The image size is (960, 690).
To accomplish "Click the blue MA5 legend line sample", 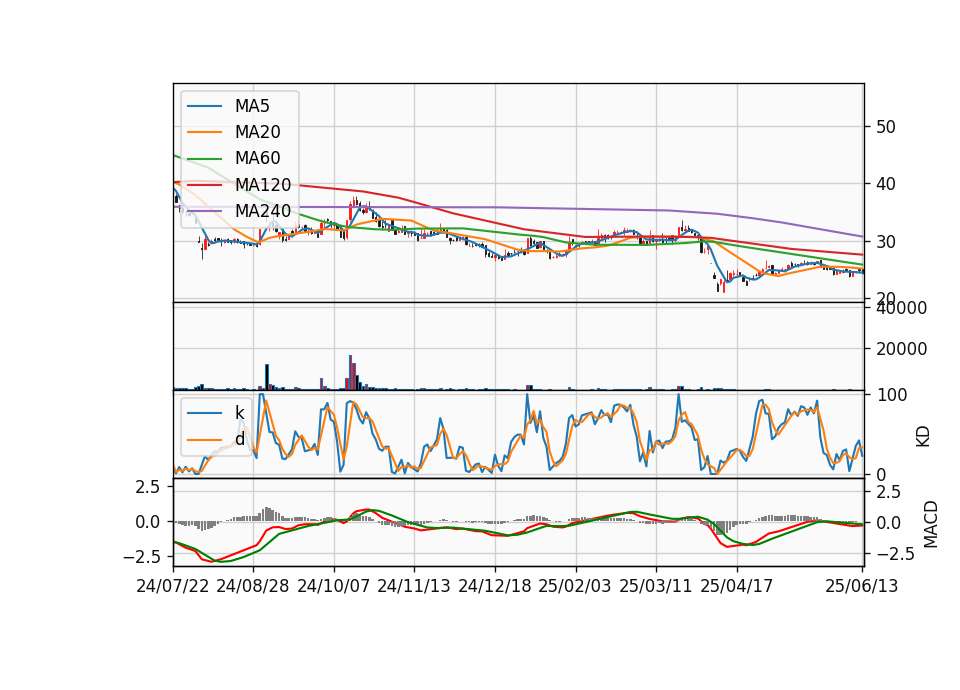I will pyautogui.click(x=204, y=107).
